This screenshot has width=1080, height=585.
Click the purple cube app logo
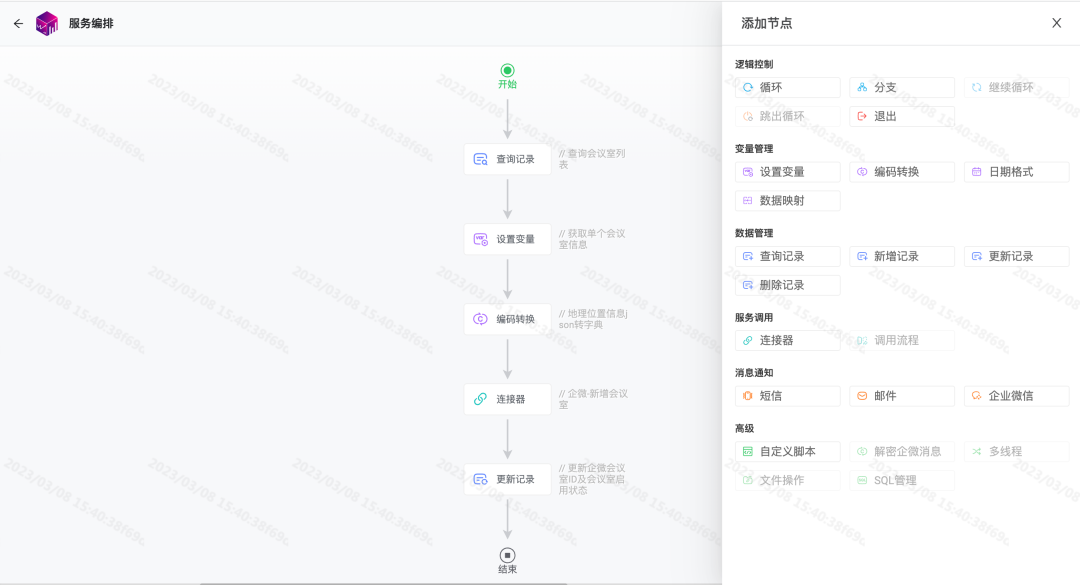[47, 23]
